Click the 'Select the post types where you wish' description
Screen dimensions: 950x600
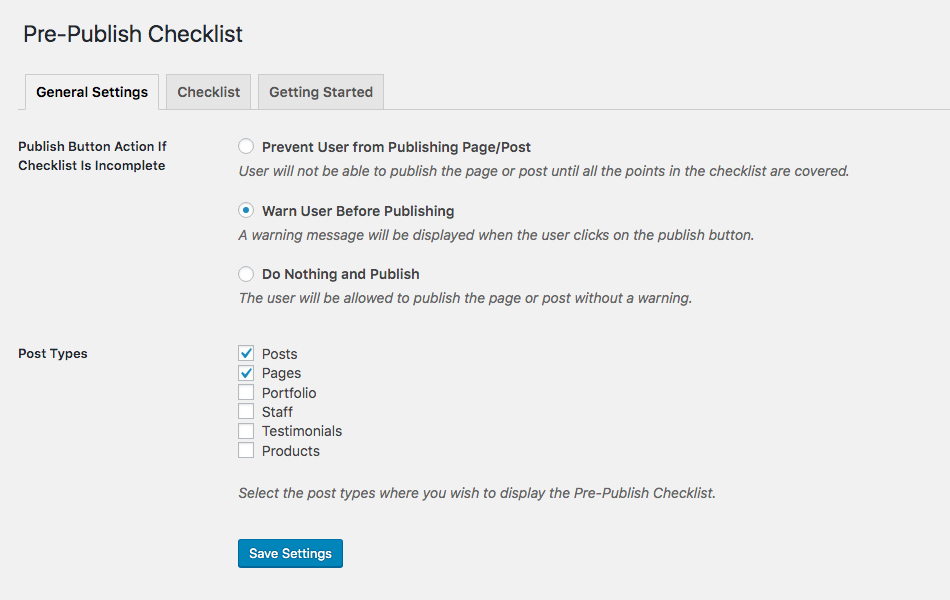point(477,493)
